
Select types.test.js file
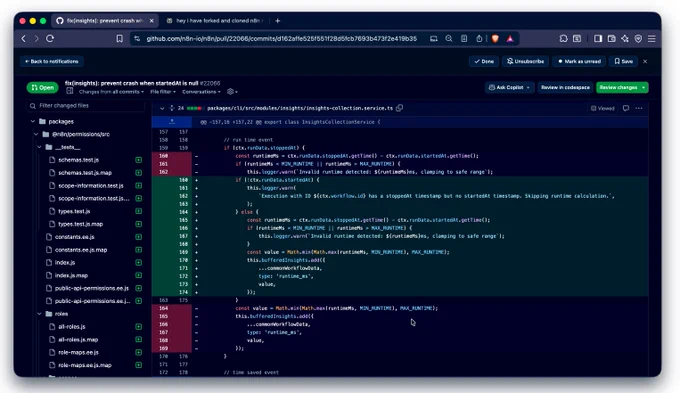(x=74, y=211)
